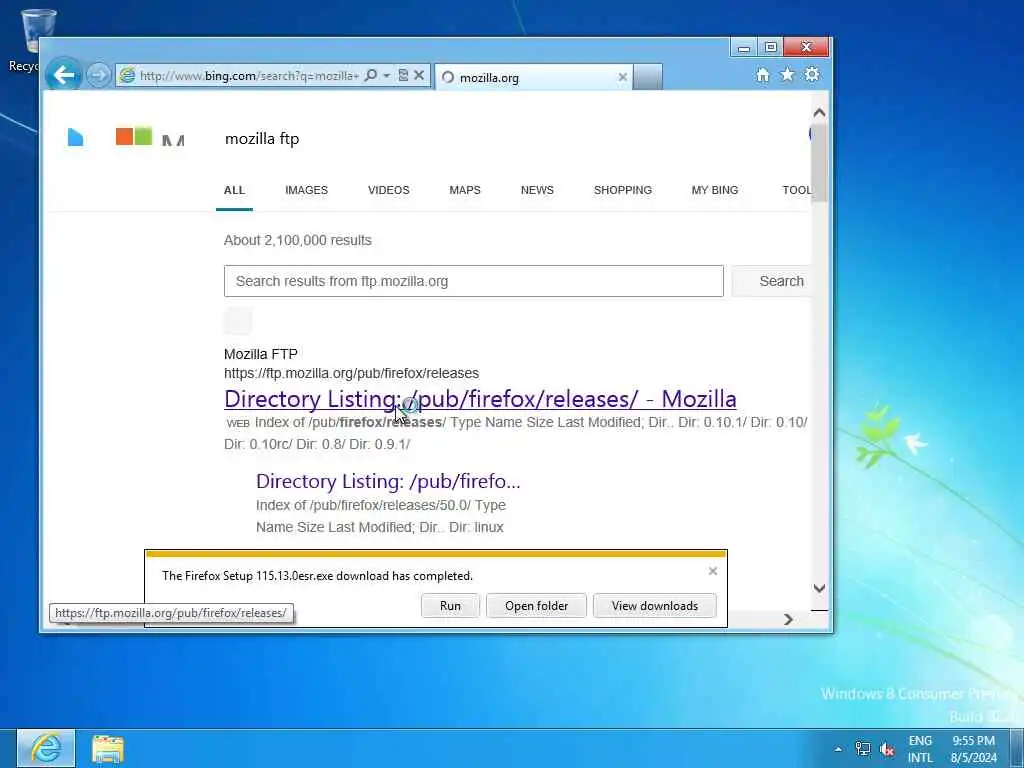
Task: Open File Explorer from the taskbar
Action: point(108,749)
